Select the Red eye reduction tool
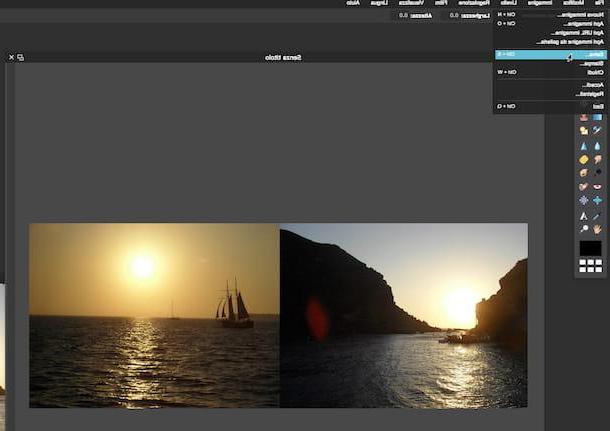 click(x=597, y=187)
